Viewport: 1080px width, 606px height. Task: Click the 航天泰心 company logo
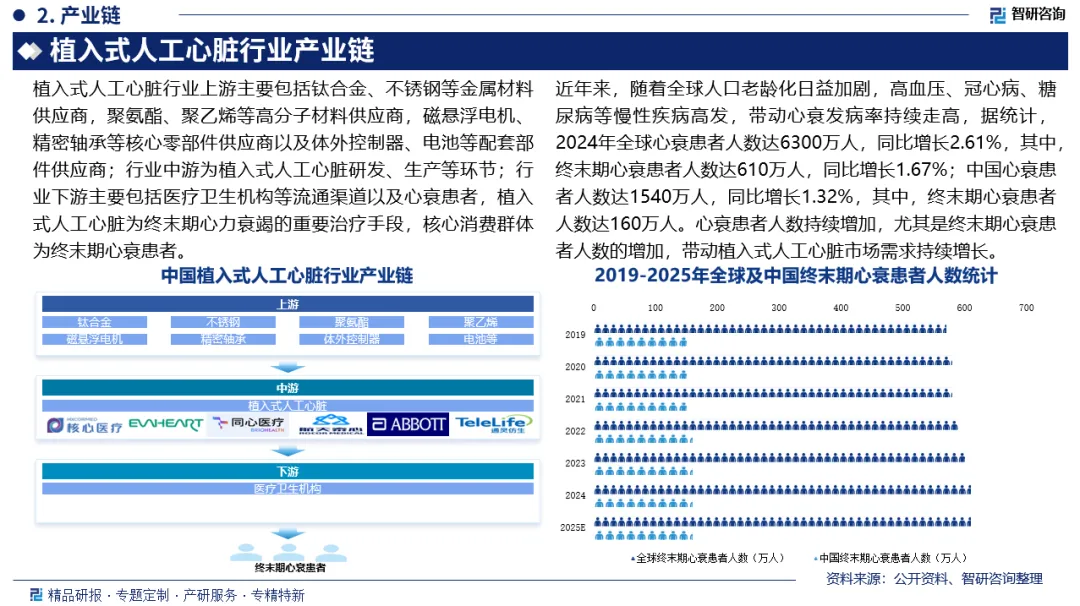coord(331,424)
